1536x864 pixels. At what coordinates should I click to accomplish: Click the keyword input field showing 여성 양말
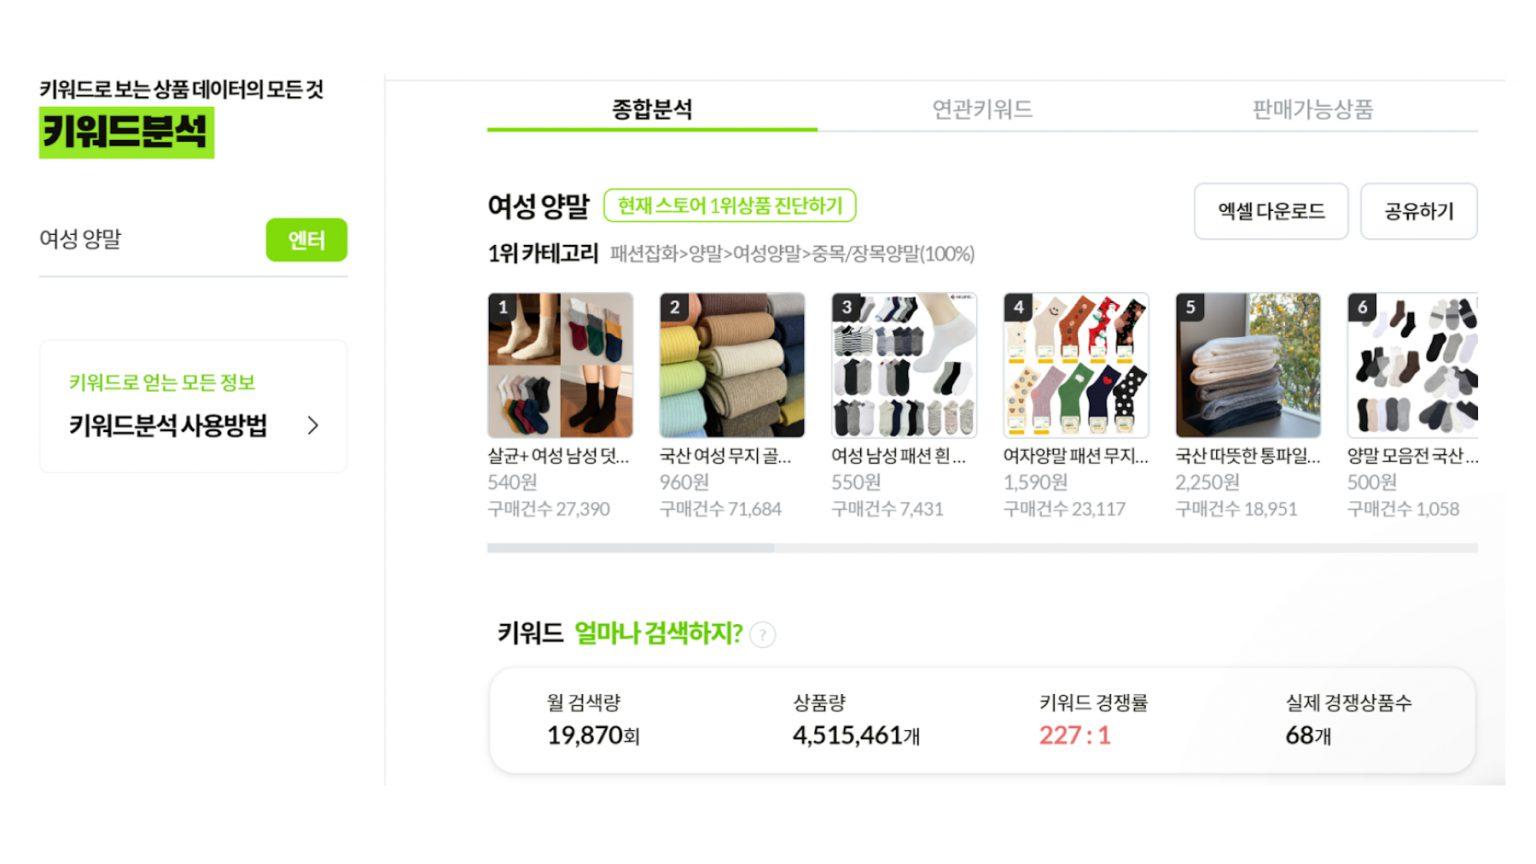(150, 240)
